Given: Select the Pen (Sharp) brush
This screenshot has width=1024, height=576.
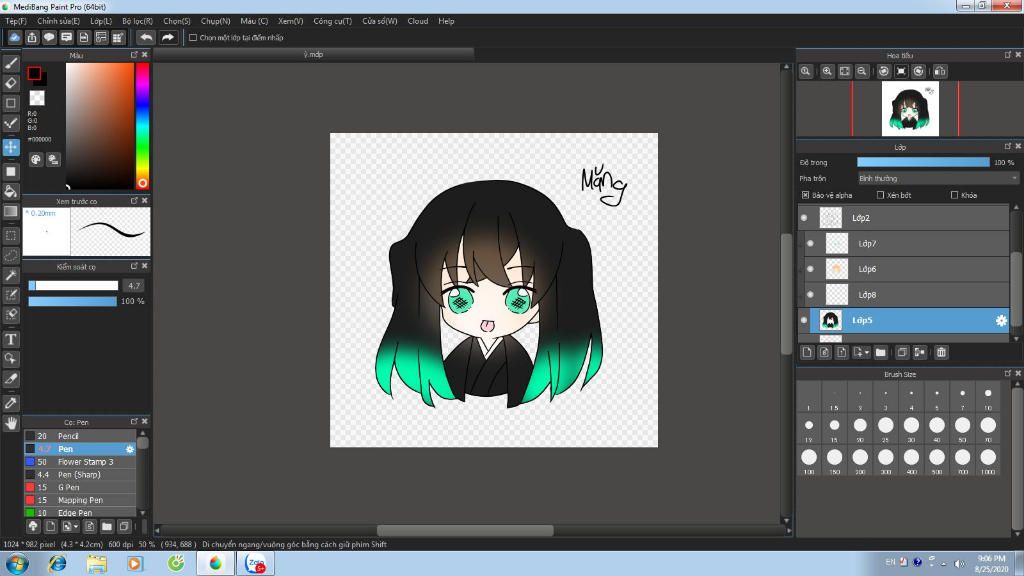Looking at the screenshot, I should (80, 475).
